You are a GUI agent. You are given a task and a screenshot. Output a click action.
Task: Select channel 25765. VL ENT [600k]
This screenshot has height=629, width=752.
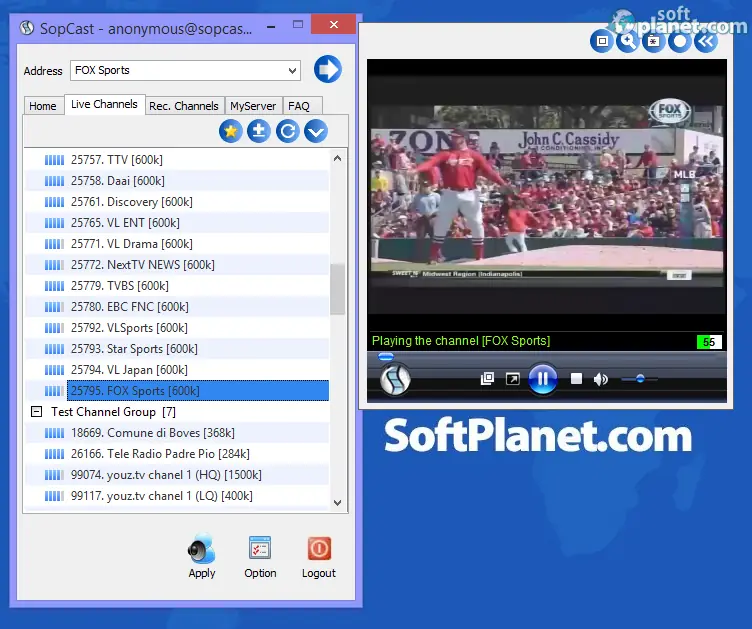coord(177,223)
